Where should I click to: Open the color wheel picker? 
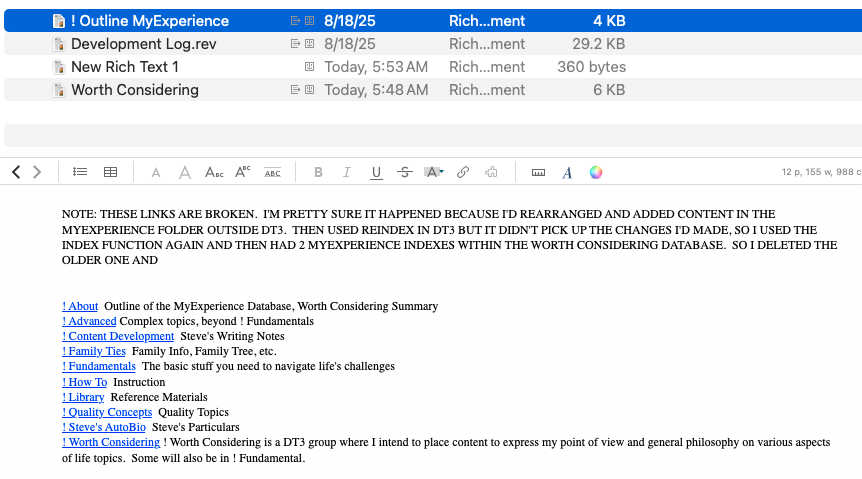pos(596,172)
